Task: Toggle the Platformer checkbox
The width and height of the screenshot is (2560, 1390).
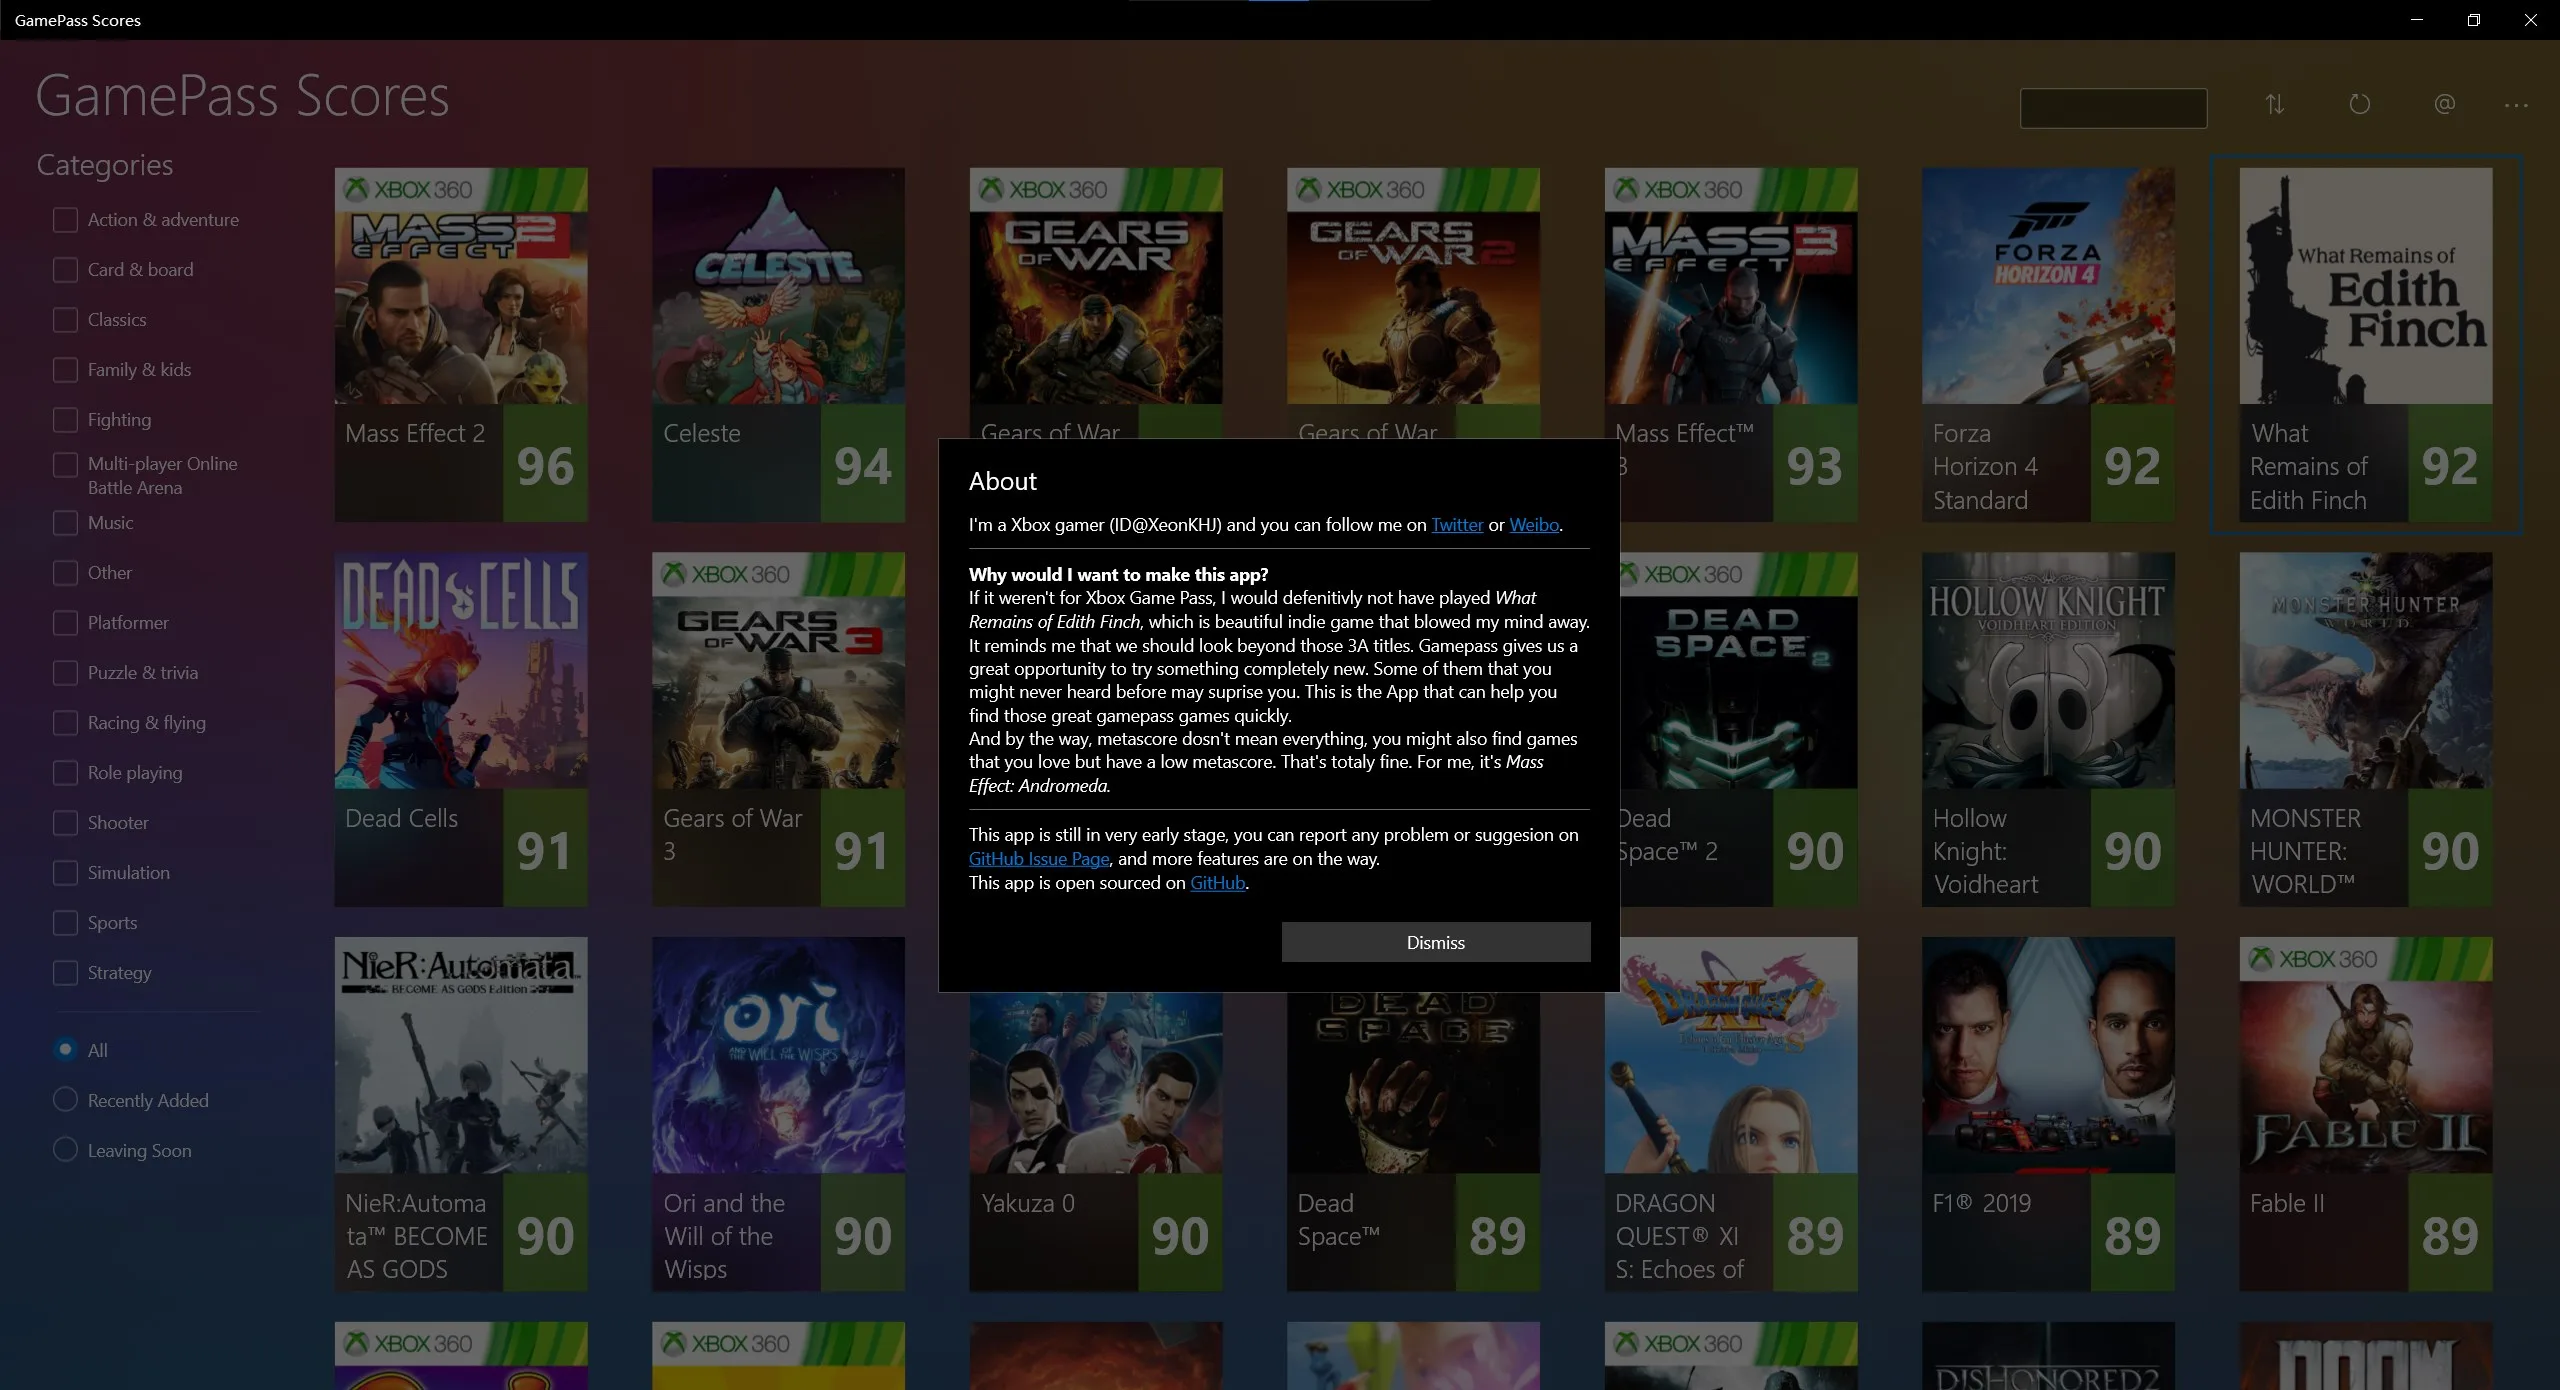Action: pyautogui.click(x=65, y=623)
